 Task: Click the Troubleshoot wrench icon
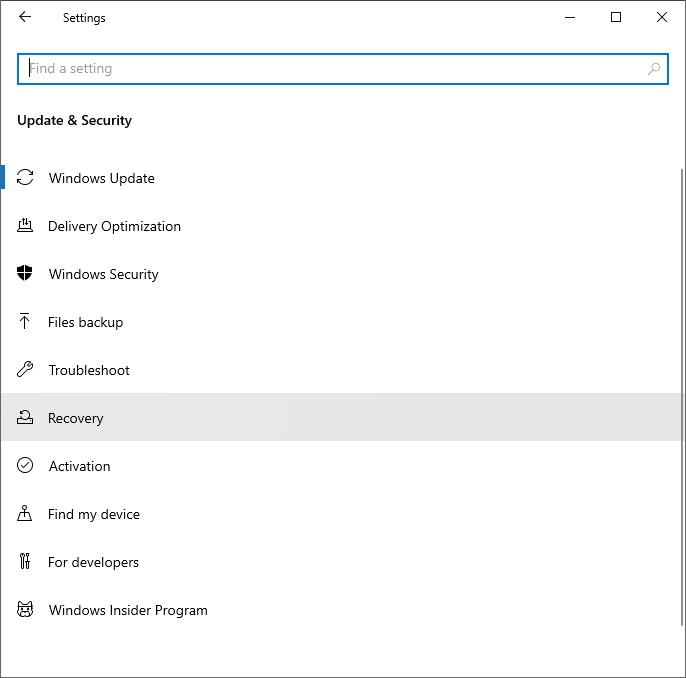coord(25,369)
